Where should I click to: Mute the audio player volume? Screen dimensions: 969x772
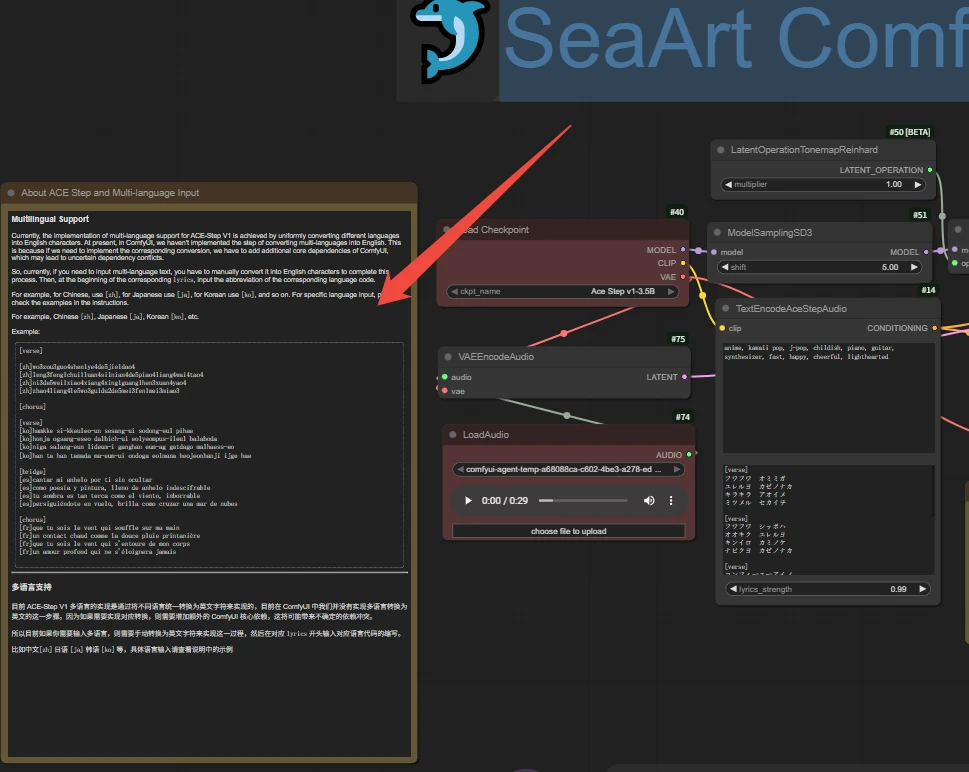coord(649,500)
